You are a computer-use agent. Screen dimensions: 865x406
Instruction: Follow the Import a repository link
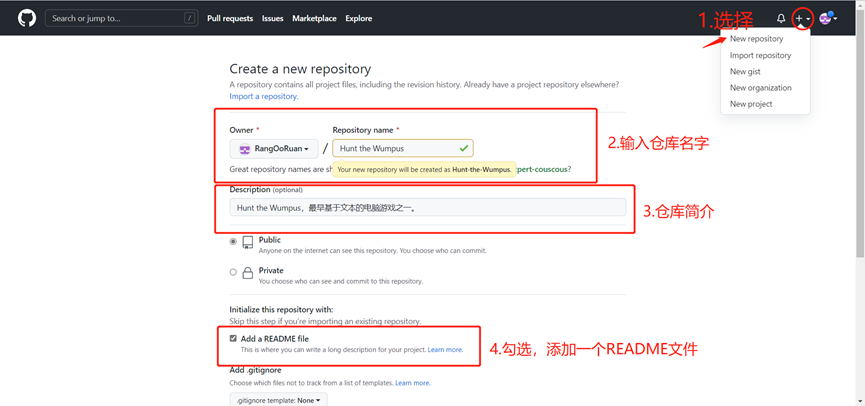pos(264,96)
